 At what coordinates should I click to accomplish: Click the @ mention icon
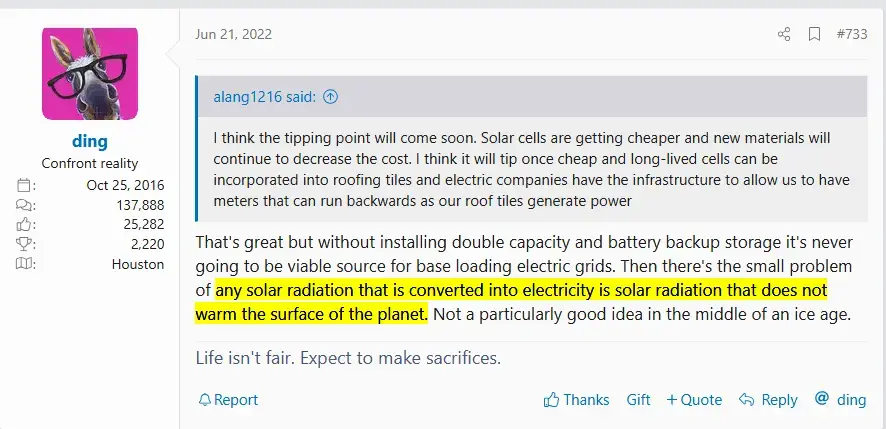click(x=822, y=399)
